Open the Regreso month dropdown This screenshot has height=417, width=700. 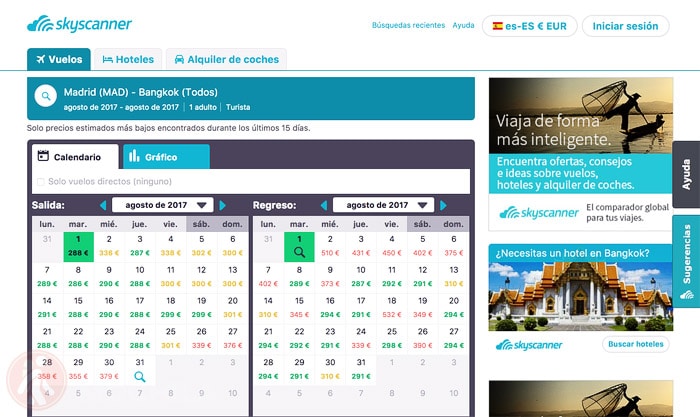tap(383, 205)
